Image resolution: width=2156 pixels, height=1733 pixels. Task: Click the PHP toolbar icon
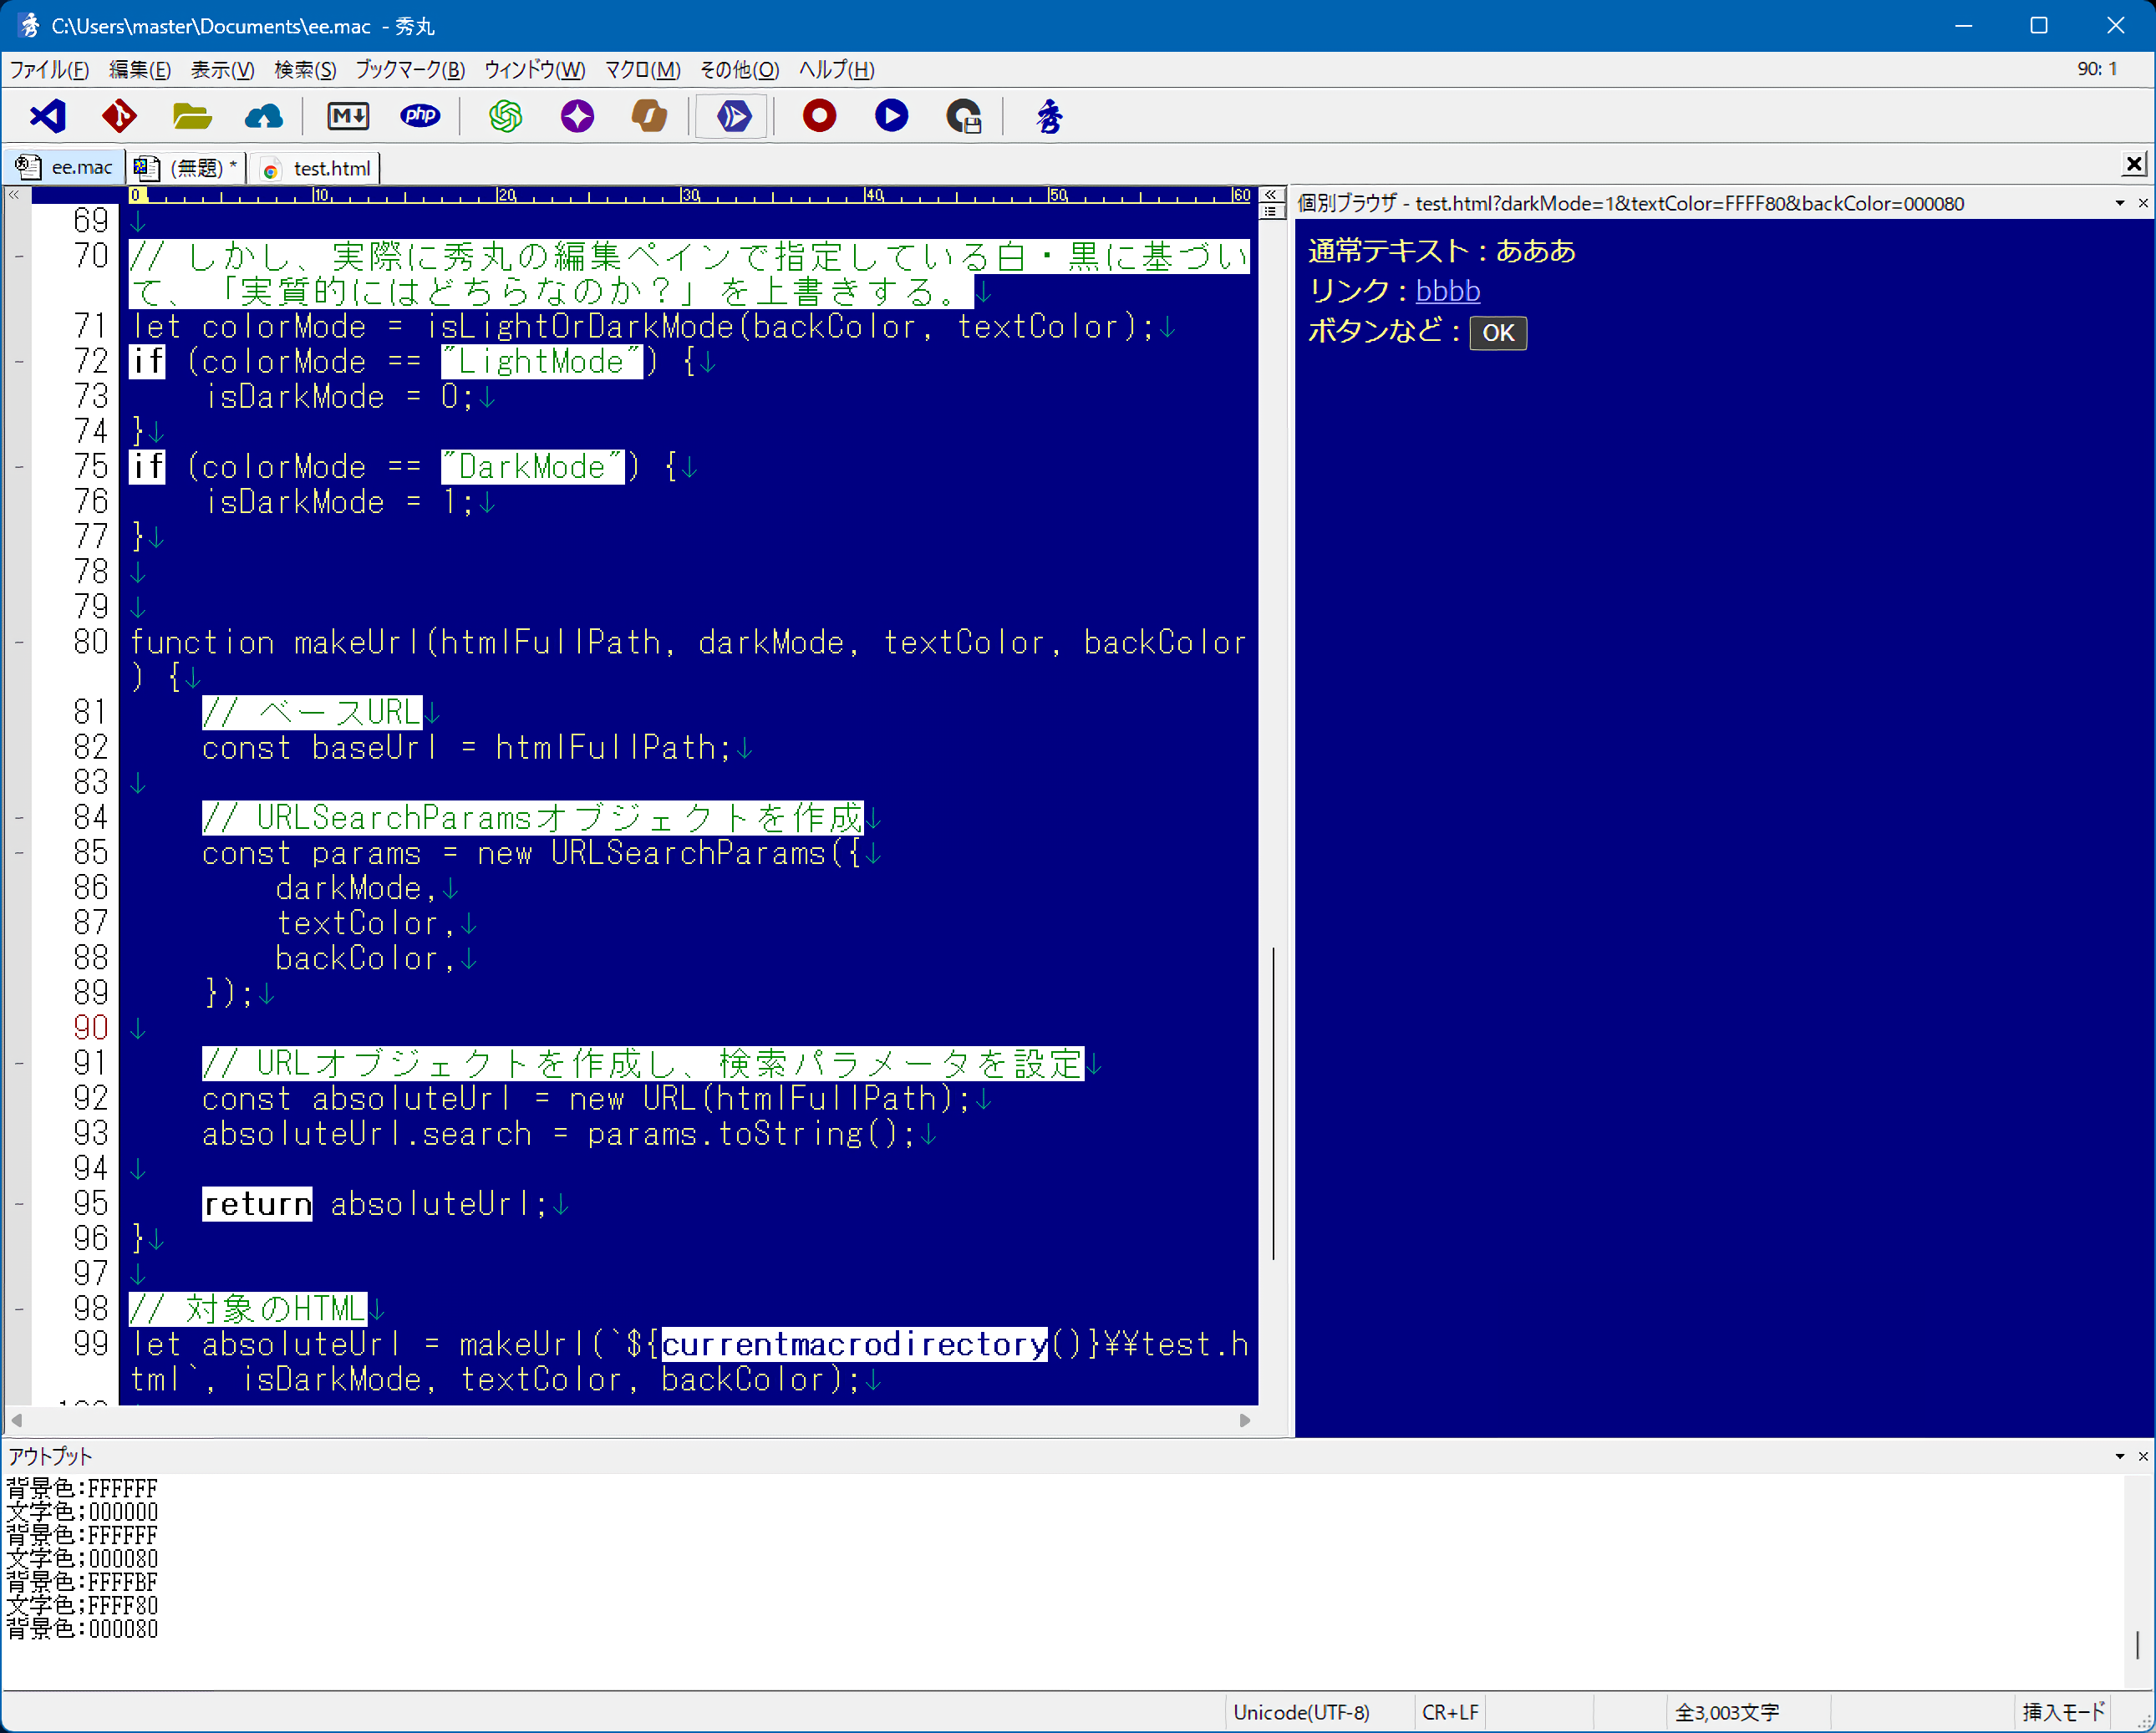point(420,117)
